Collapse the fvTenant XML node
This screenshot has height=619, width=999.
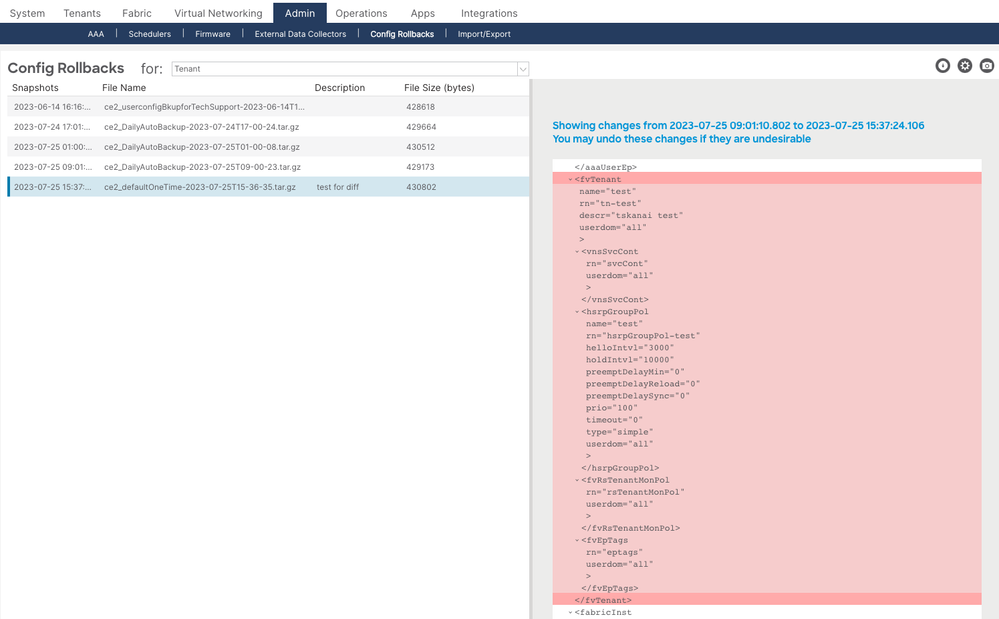click(x=570, y=180)
